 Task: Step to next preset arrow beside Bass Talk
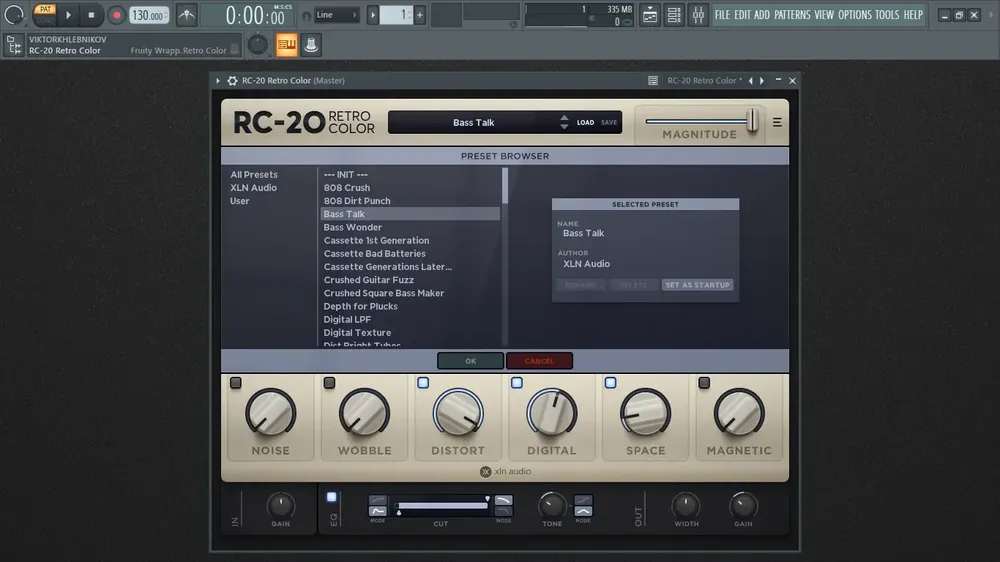click(564, 126)
